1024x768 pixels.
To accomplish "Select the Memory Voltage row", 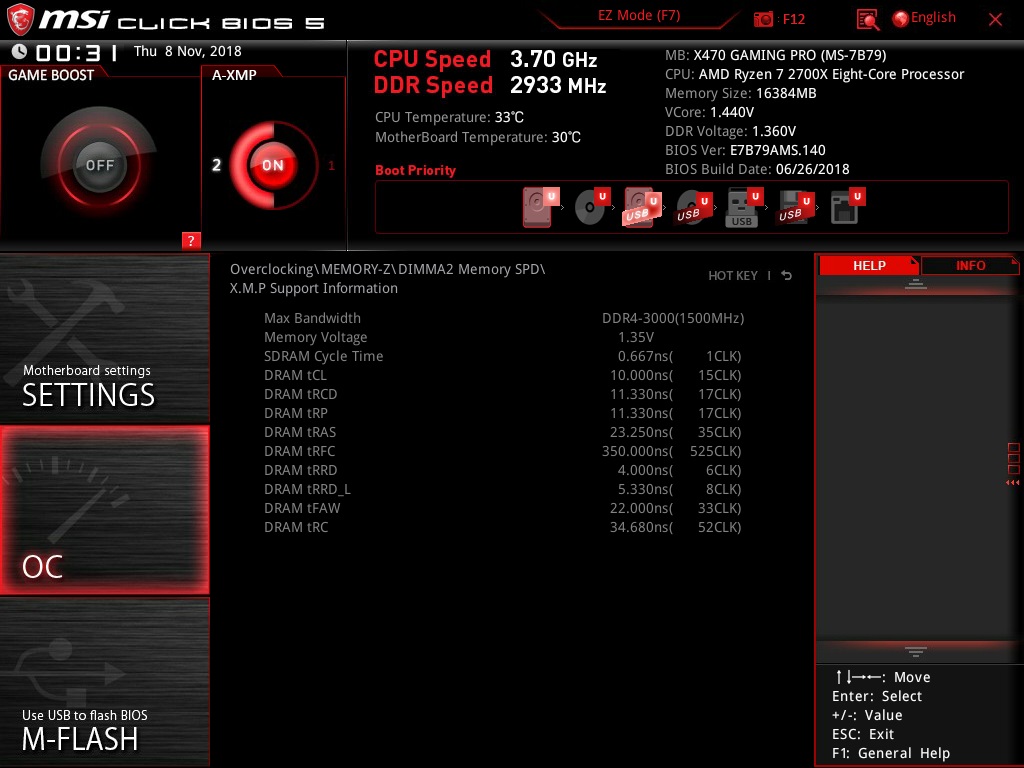I will click(x=504, y=337).
